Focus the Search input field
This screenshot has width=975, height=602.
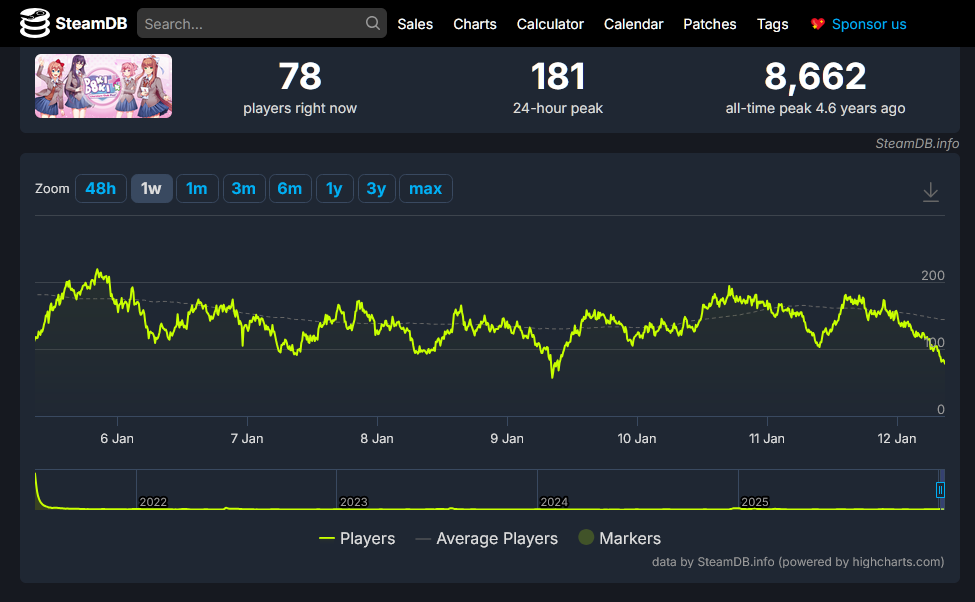pyautogui.click(x=262, y=24)
